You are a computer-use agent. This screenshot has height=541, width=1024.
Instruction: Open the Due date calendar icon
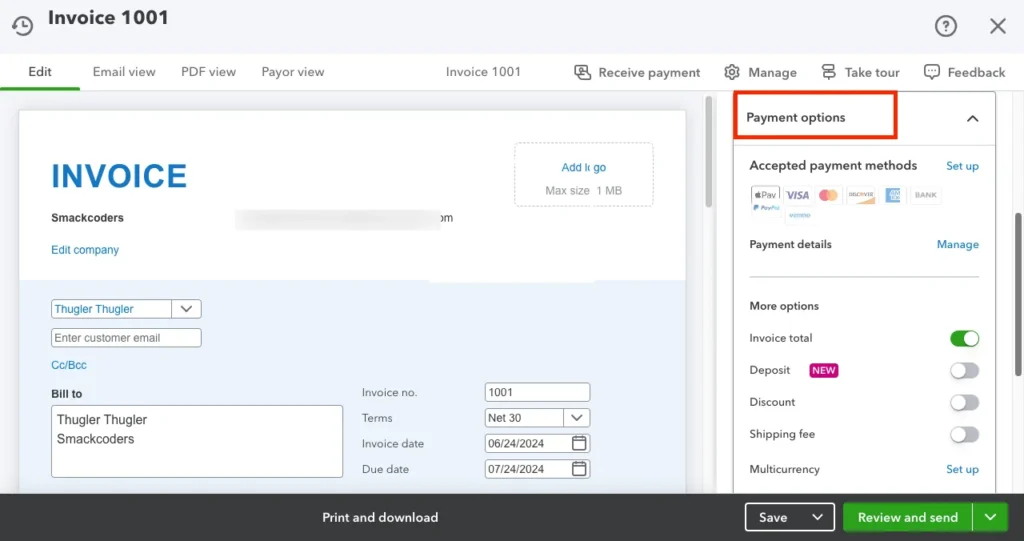coord(579,468)
